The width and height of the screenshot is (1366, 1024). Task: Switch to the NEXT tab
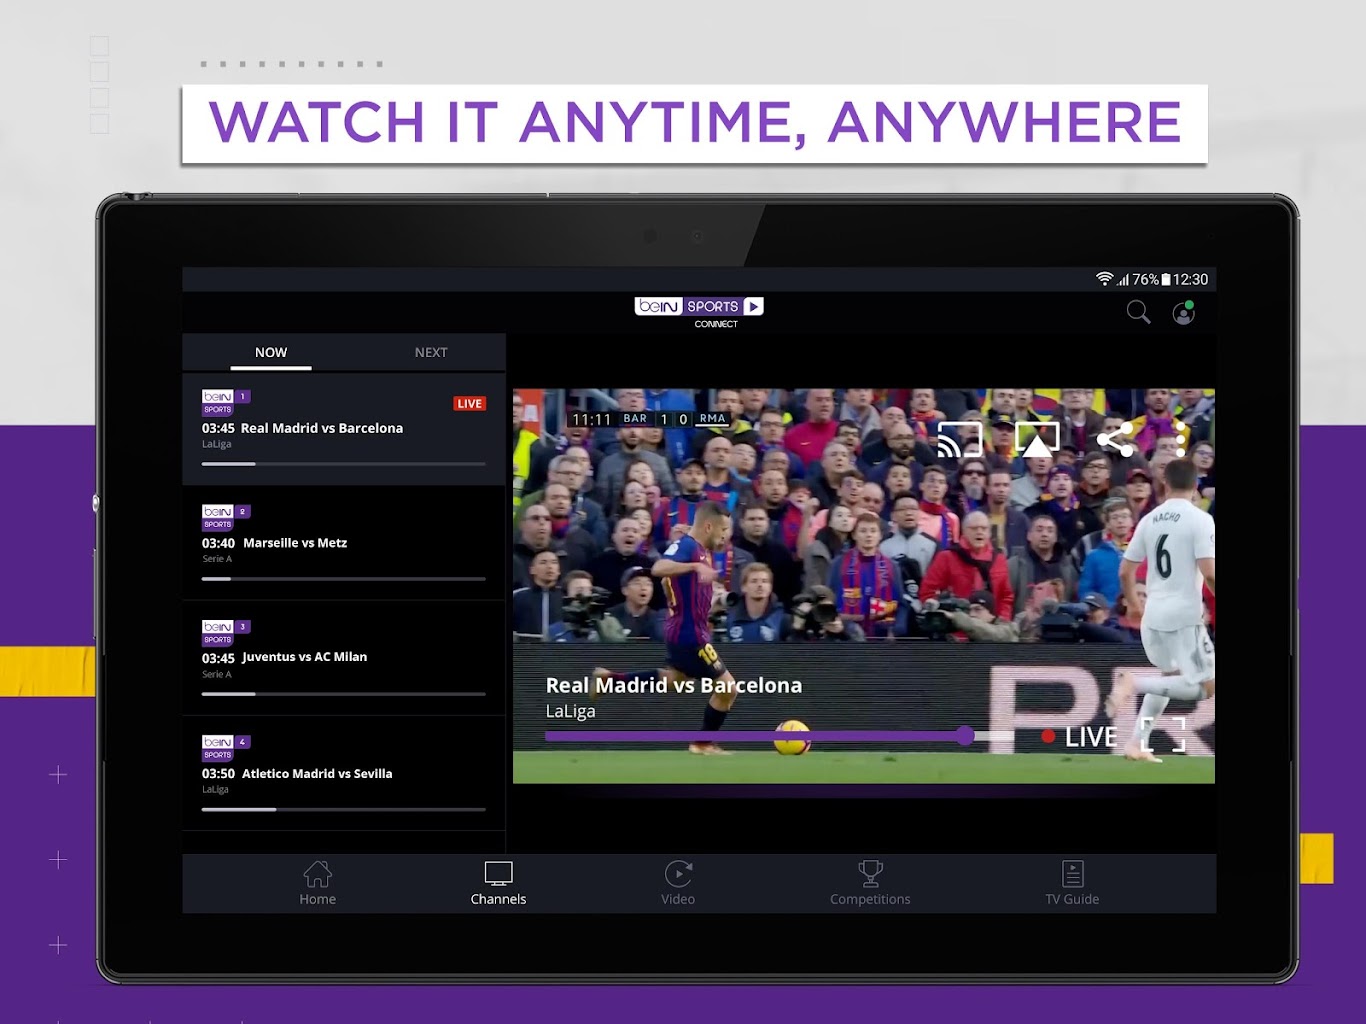[x=431, y=352]
